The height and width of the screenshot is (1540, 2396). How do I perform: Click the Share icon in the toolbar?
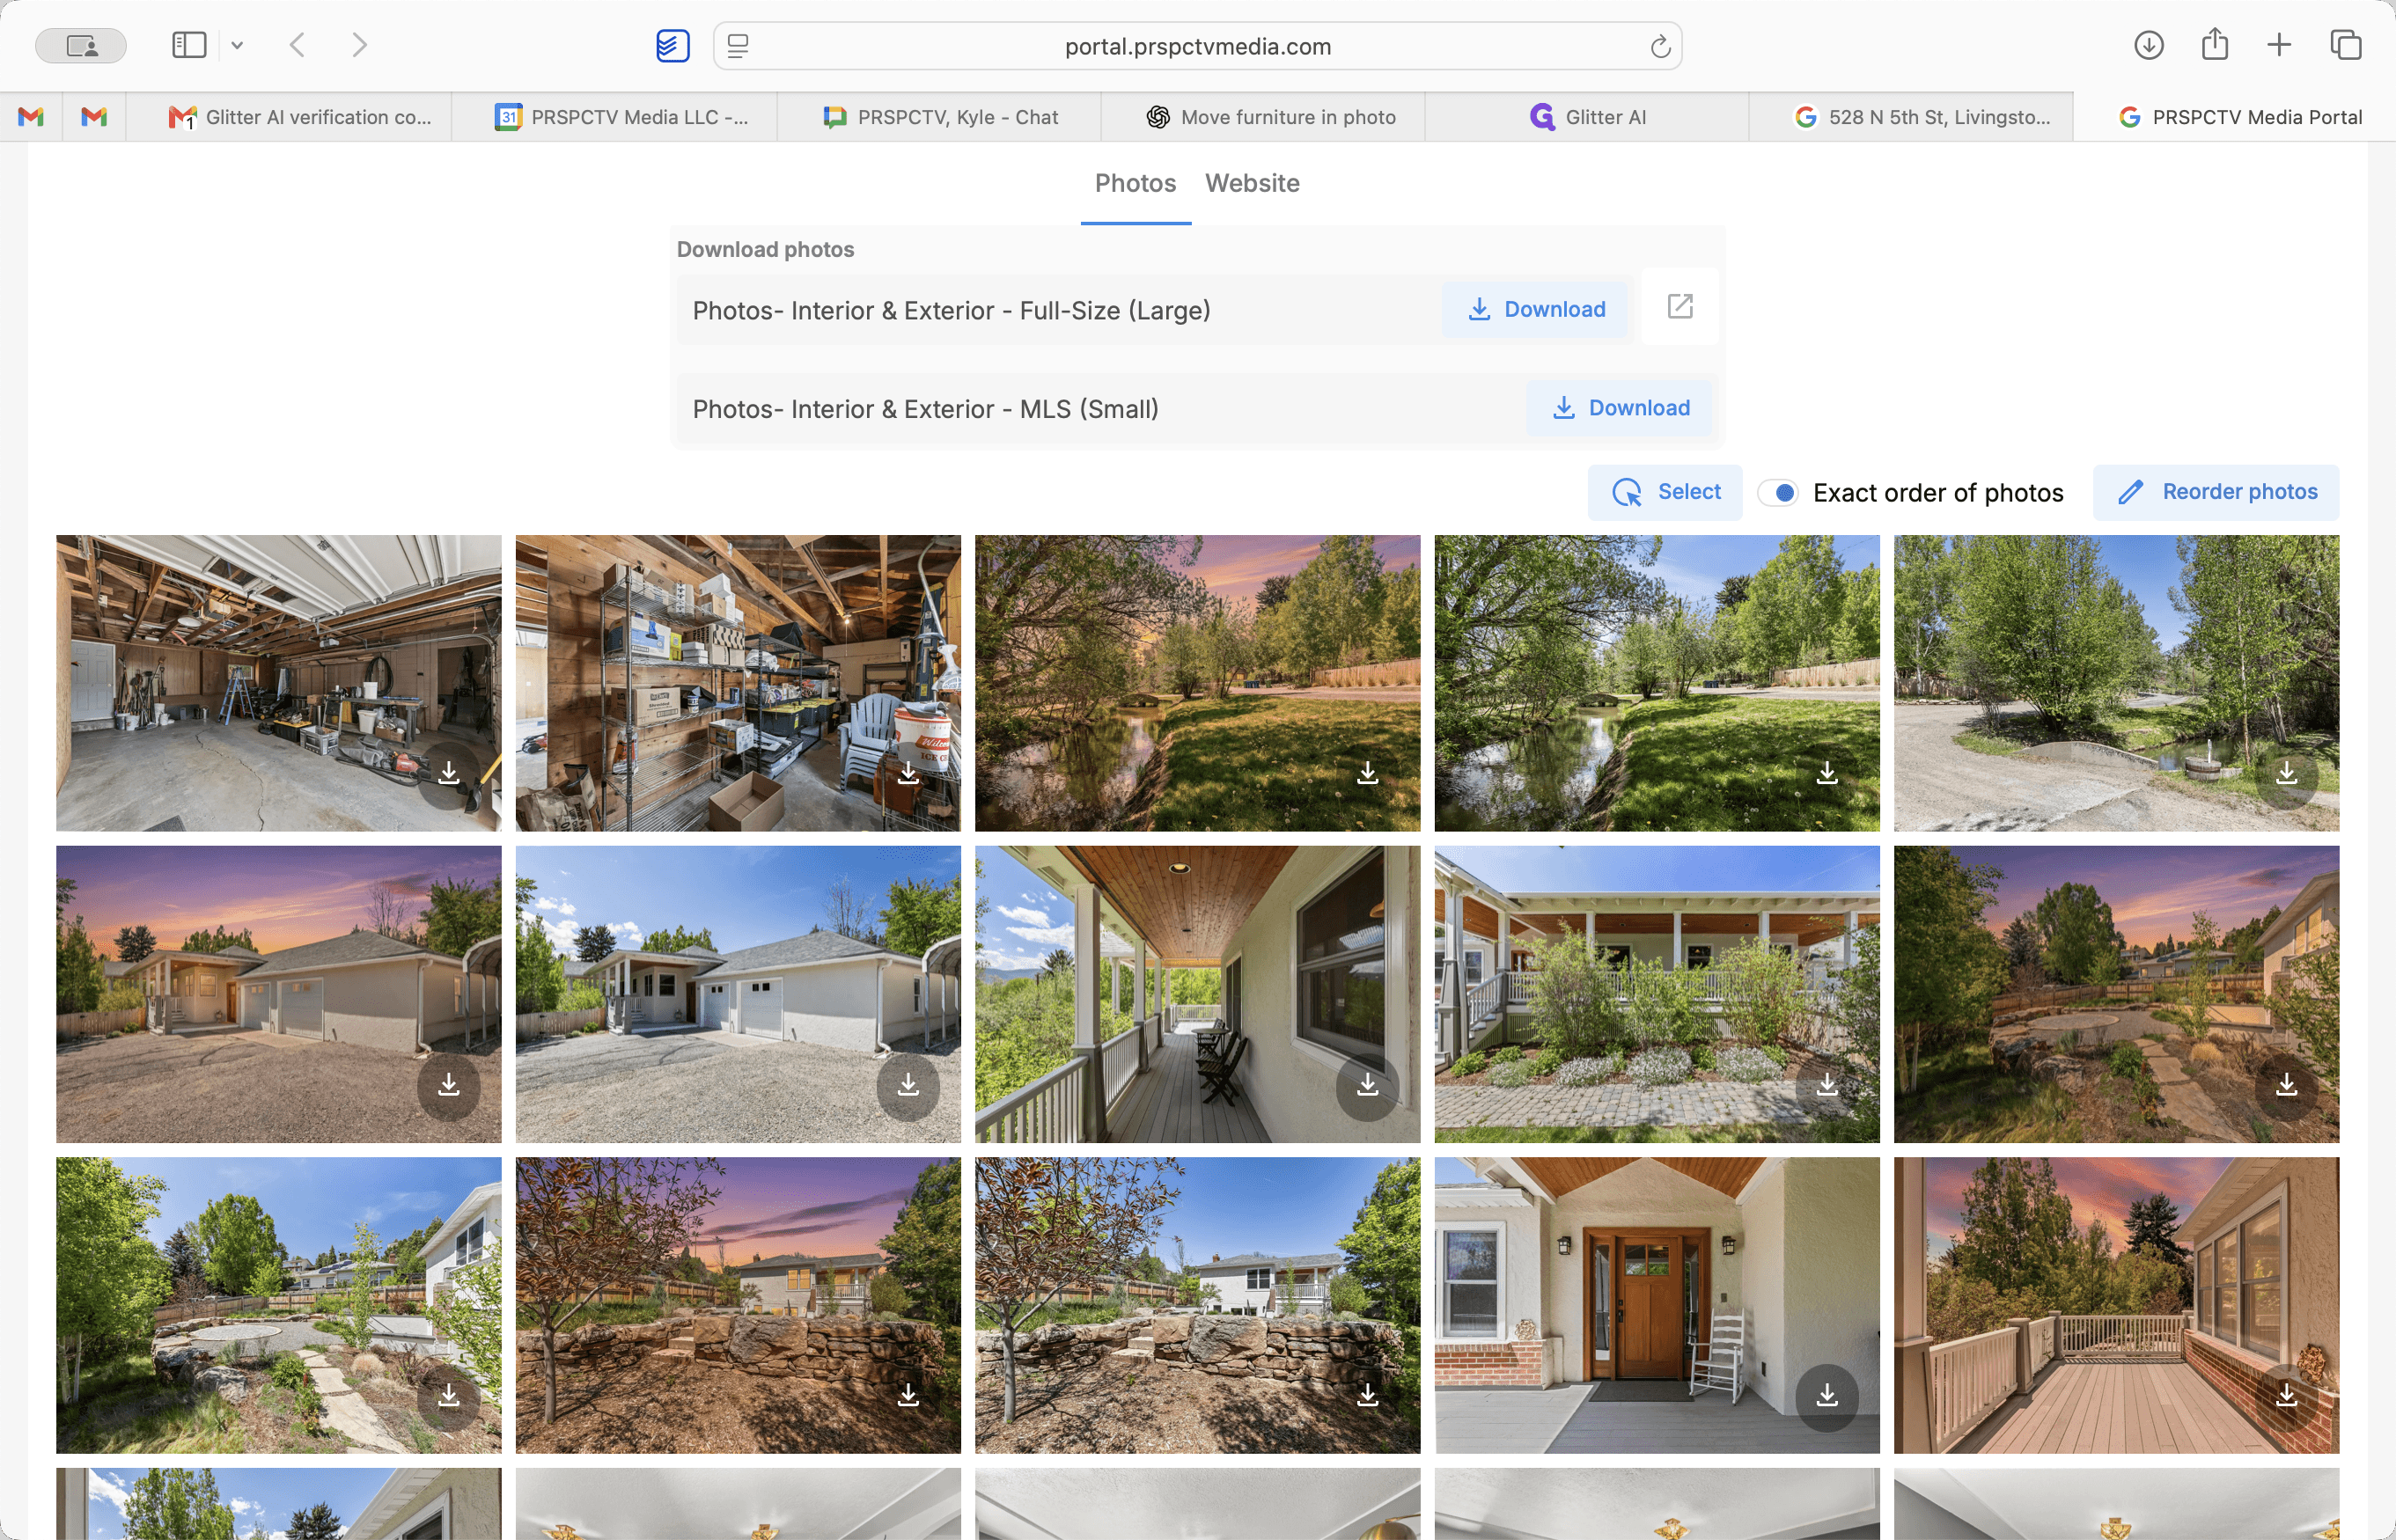pos(2215,45)
